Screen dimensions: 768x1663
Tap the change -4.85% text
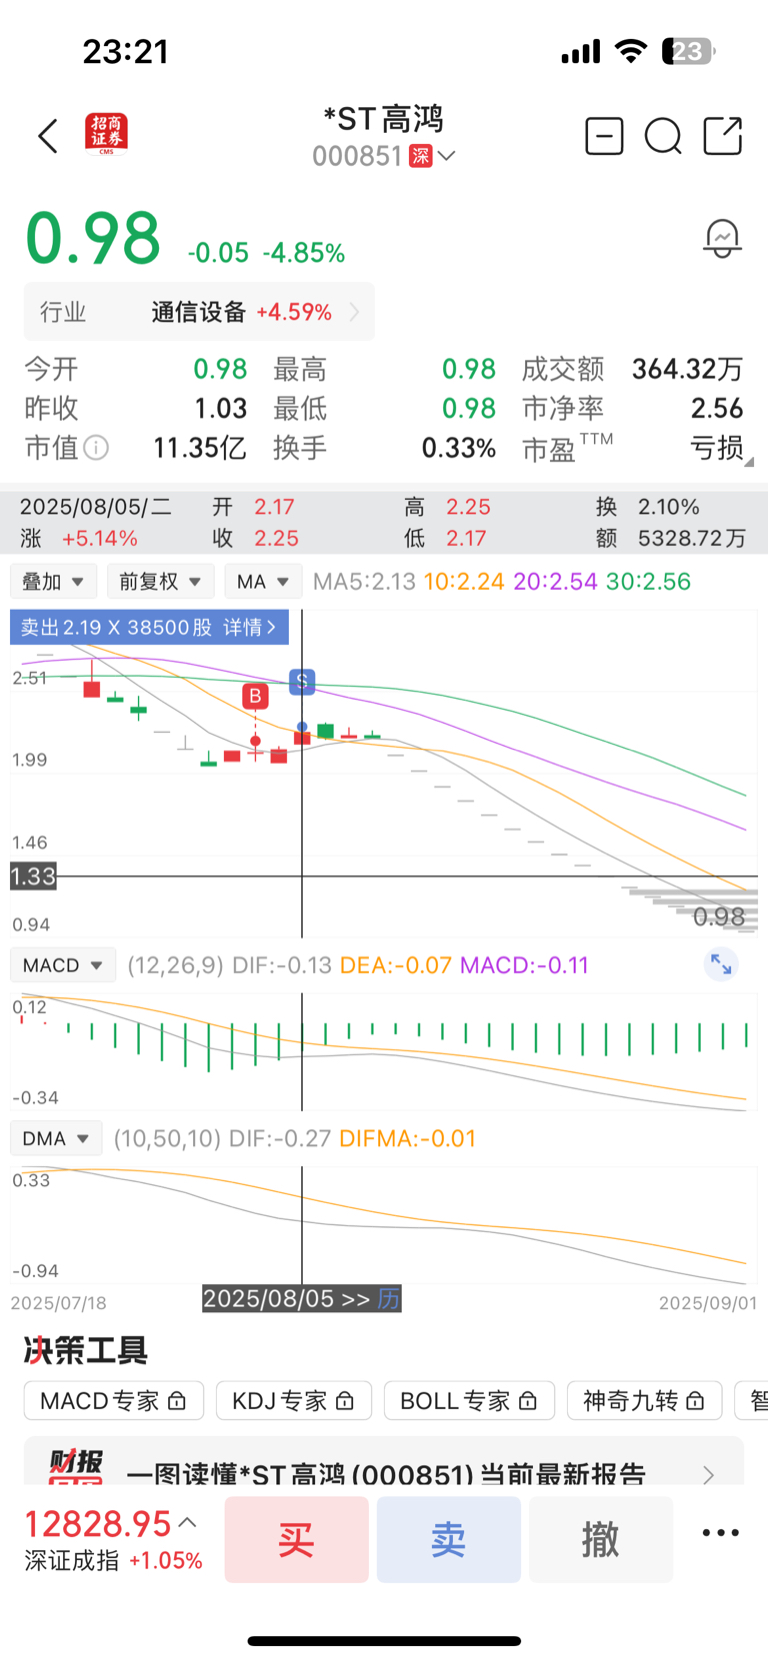pos(304,253)
